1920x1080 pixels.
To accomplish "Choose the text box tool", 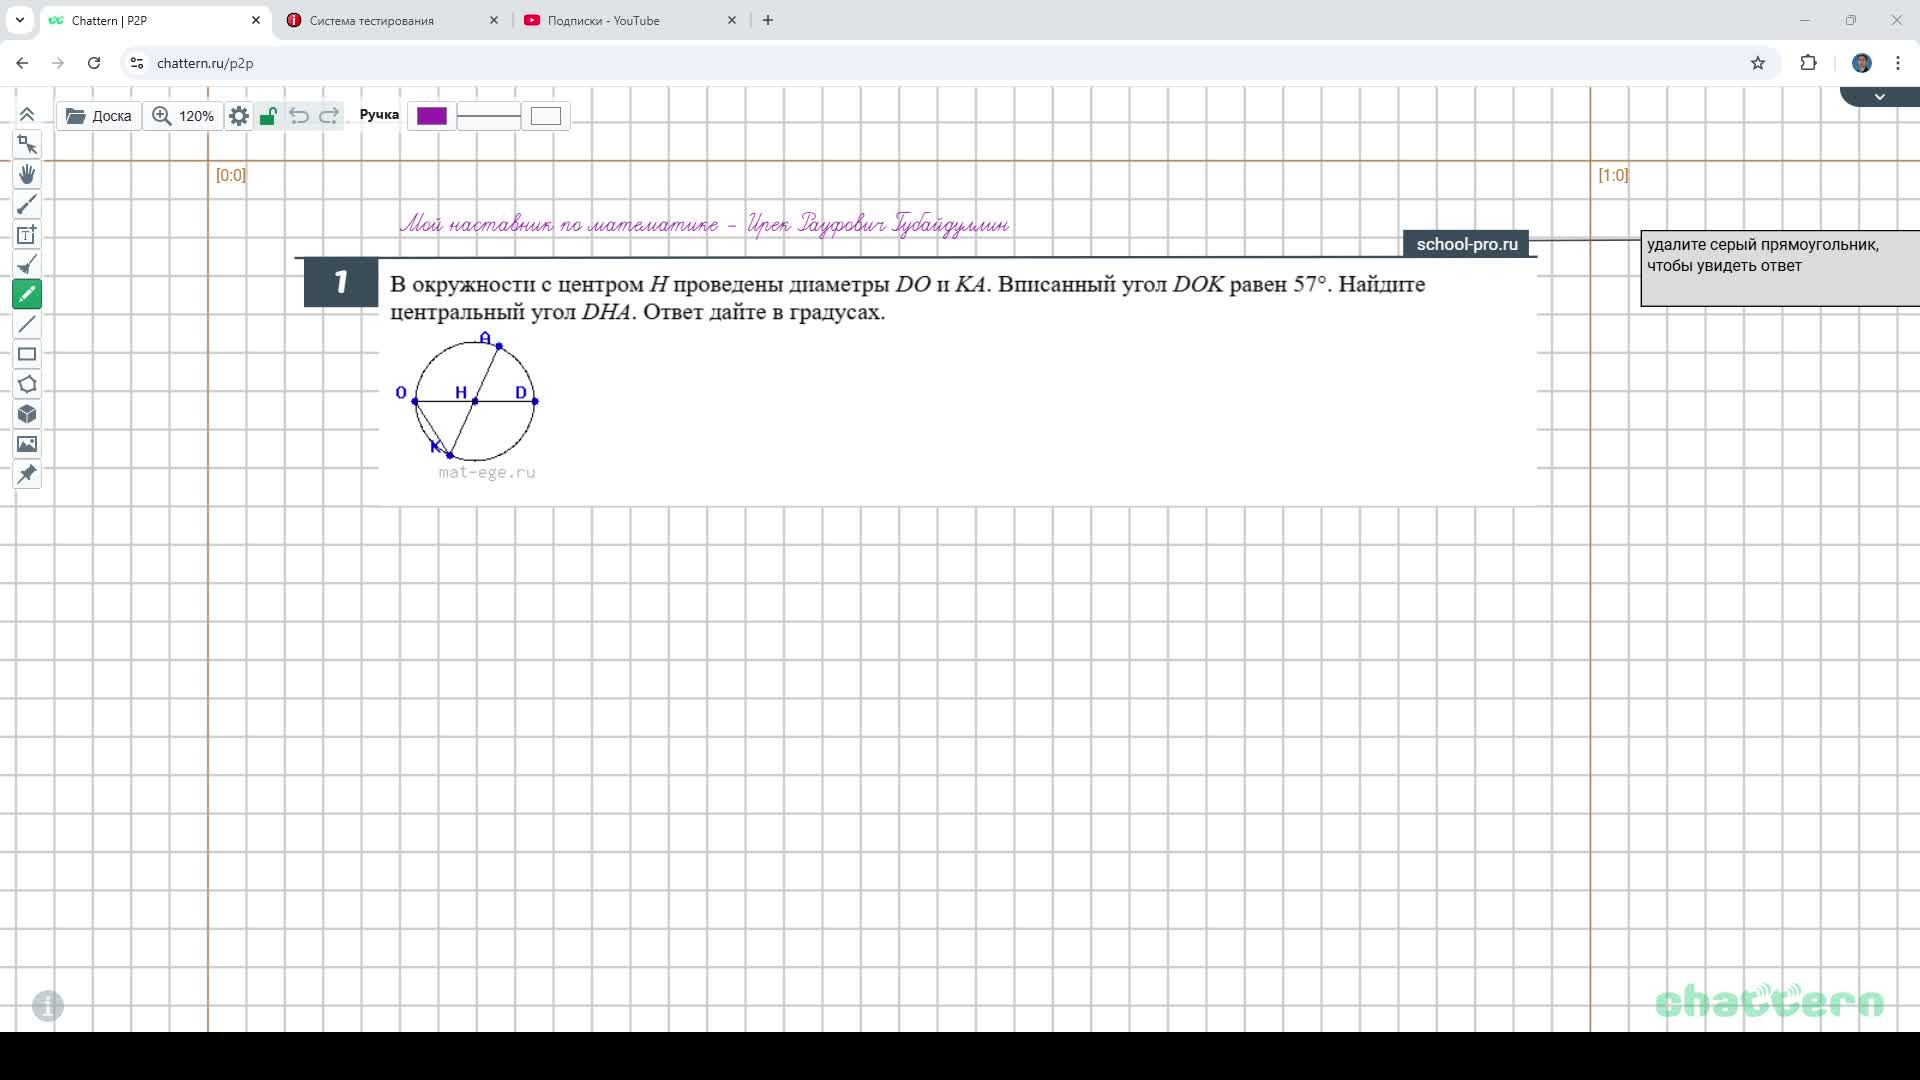I will (27, 234).
